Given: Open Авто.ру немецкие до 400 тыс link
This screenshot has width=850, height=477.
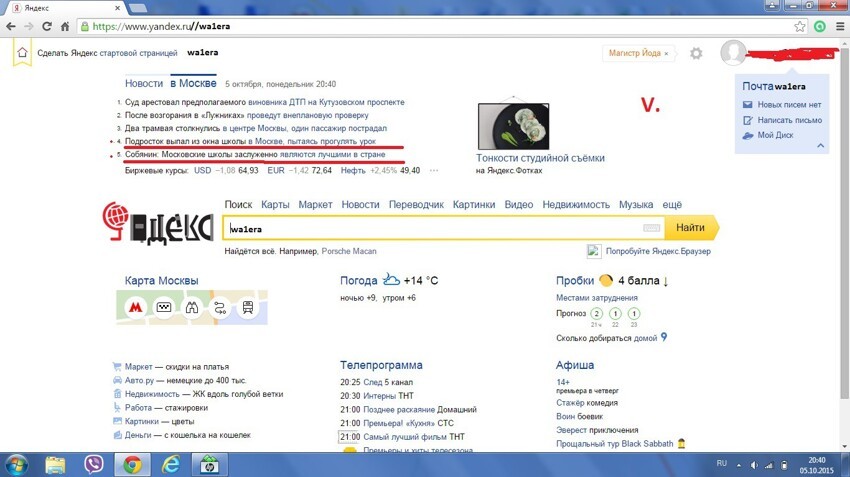Looking at the screenshot, I should (185, 380).
